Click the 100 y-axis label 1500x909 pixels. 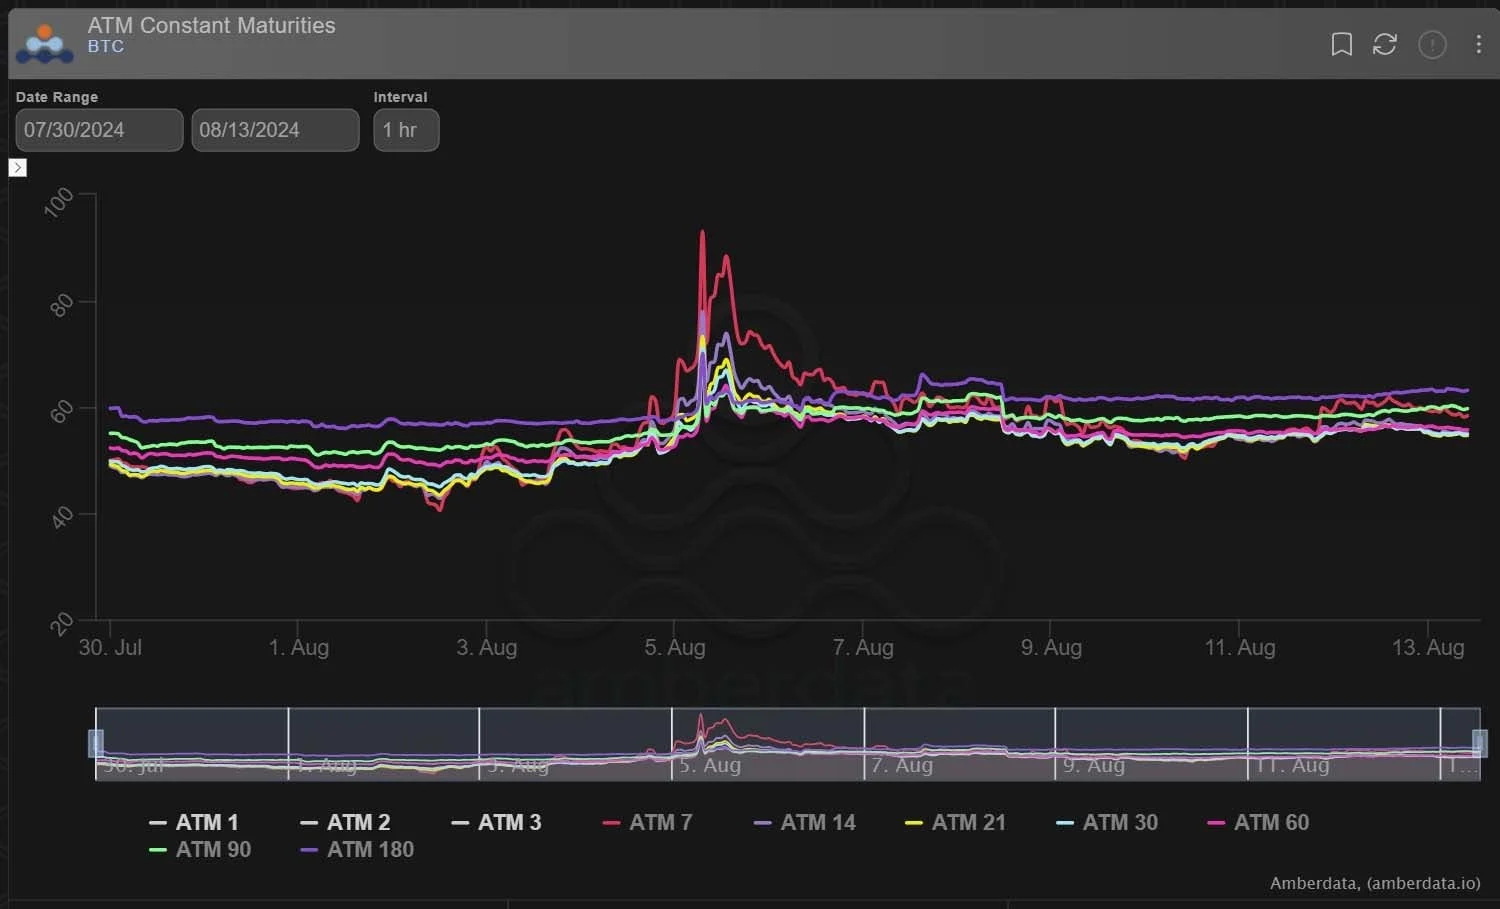(59, 202)
